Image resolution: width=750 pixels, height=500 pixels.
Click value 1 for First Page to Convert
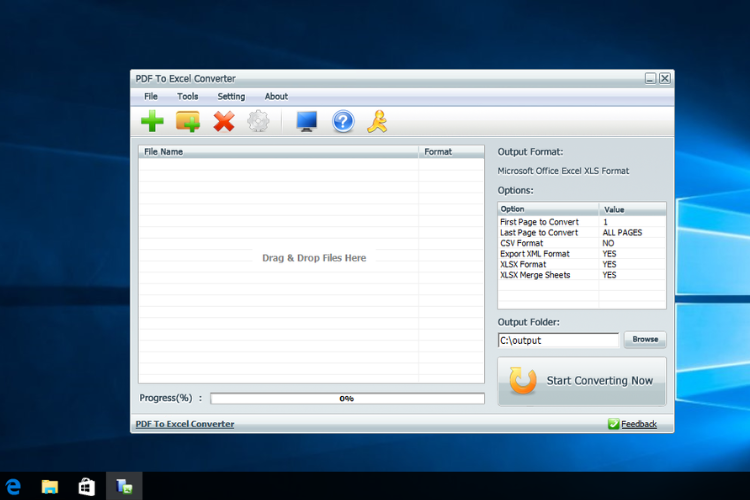point(605,222)
